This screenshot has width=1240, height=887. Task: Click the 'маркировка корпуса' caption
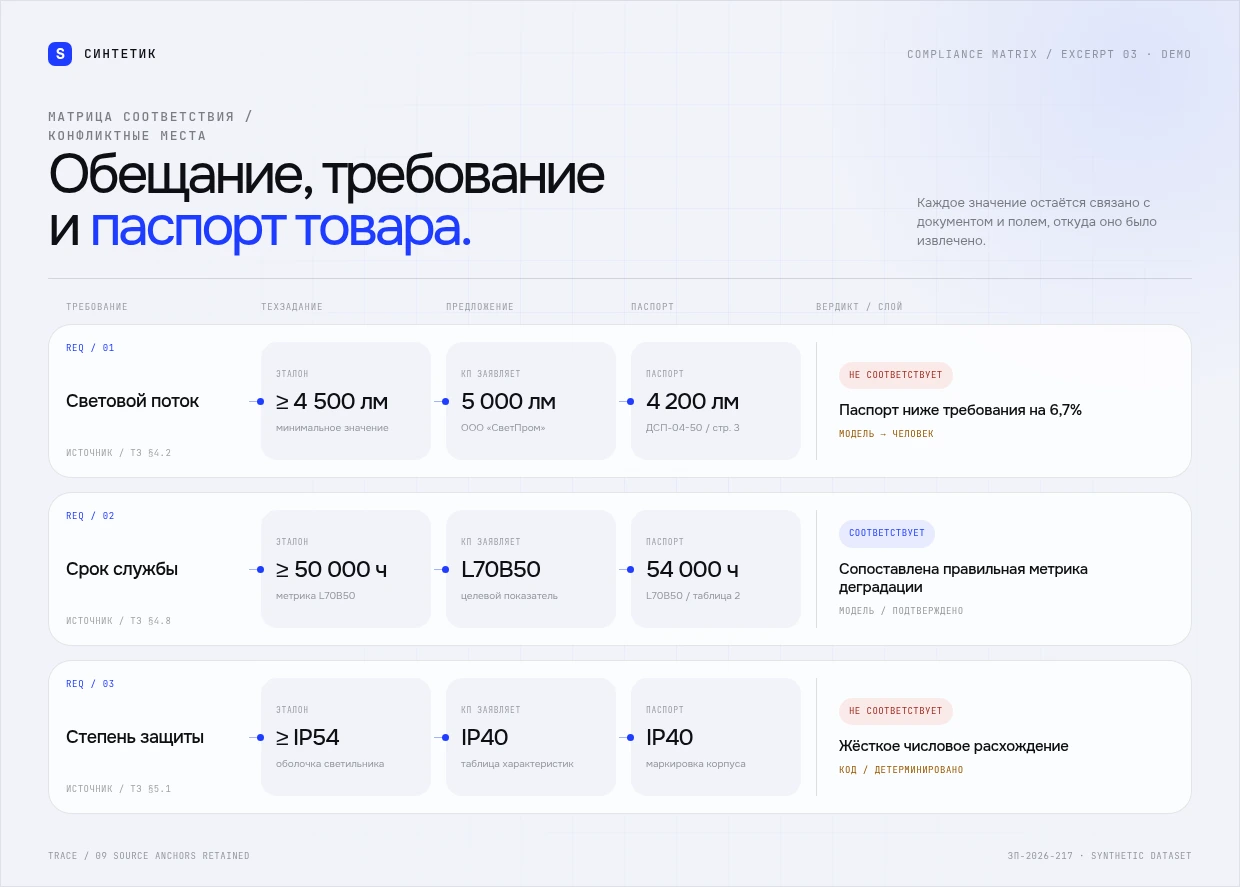(696, 764)
